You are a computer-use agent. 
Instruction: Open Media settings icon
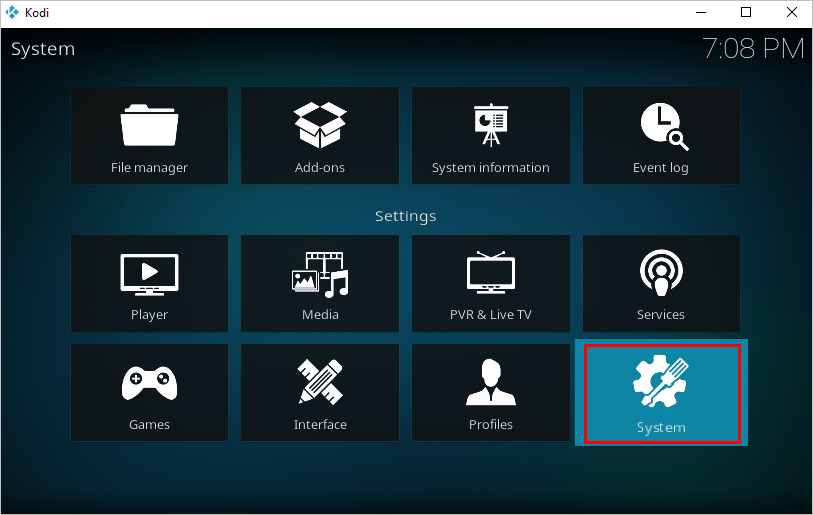tap(320, 275)
